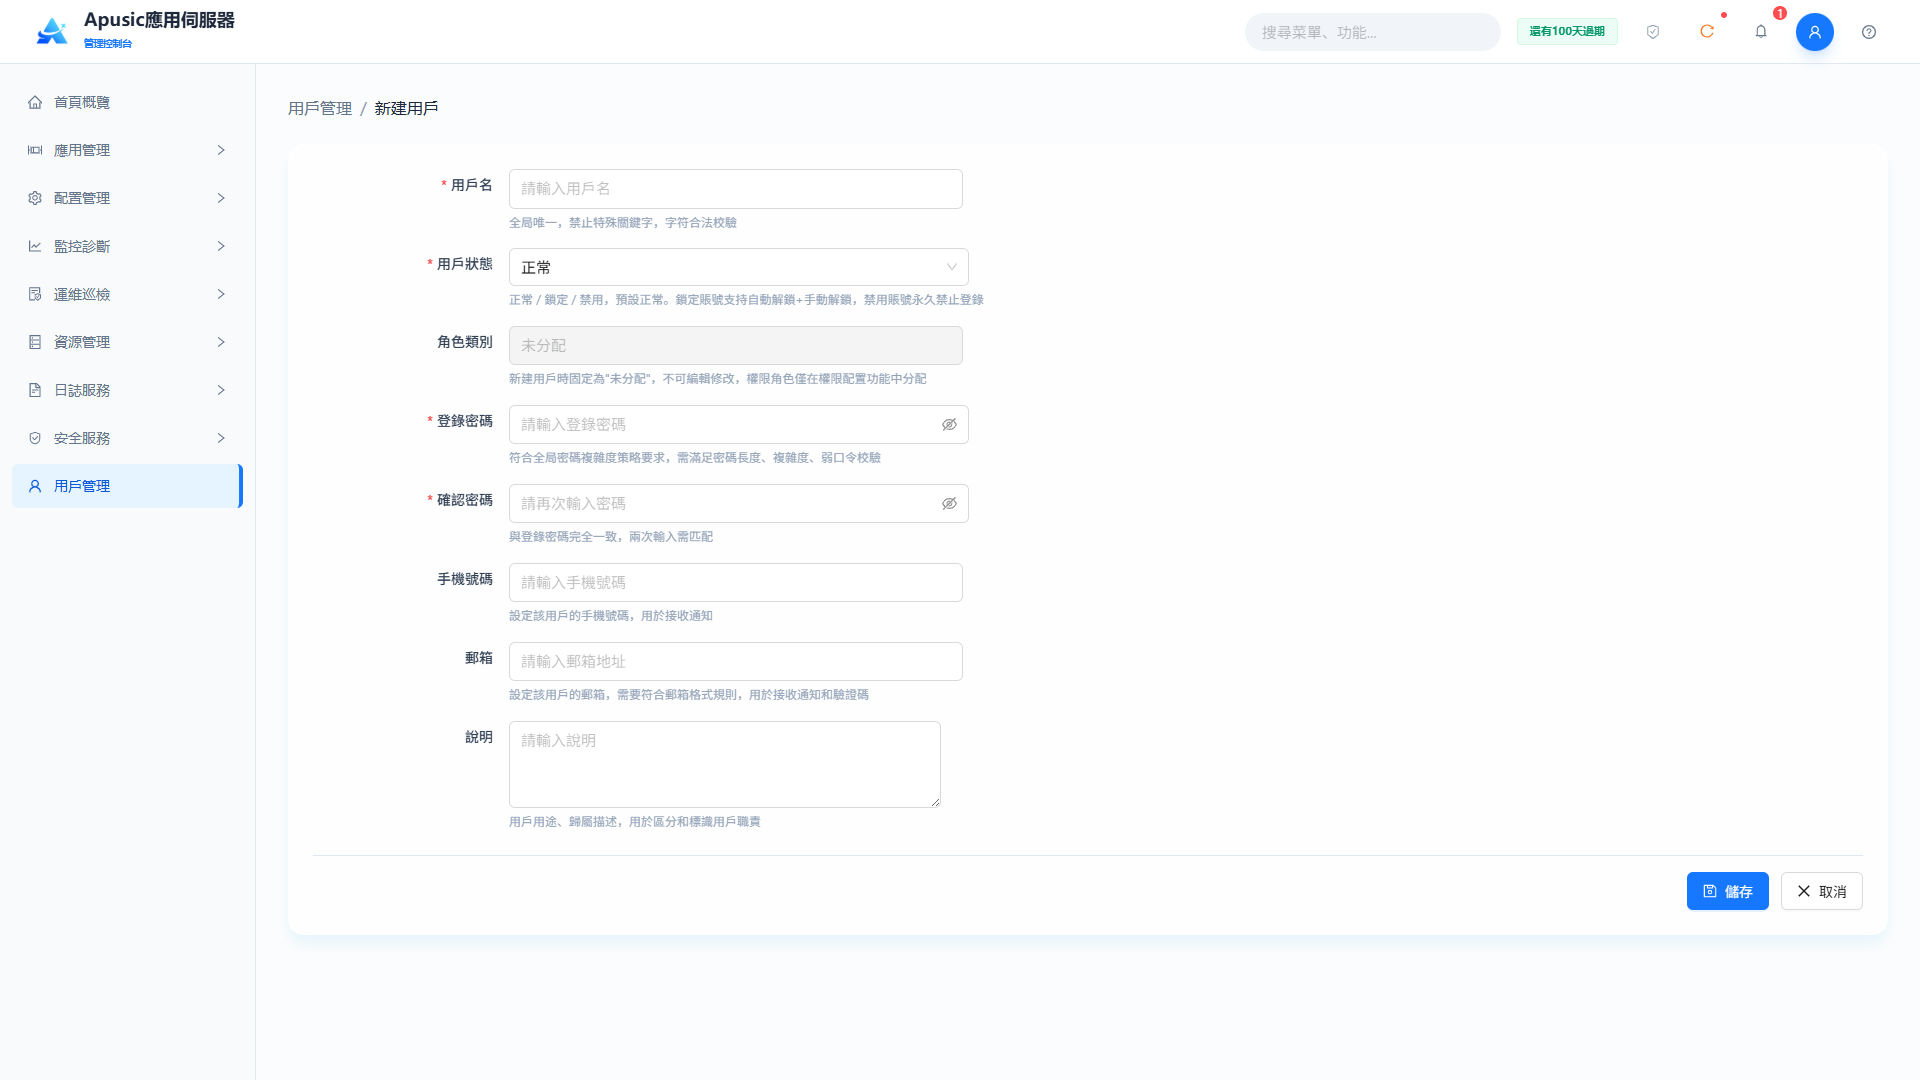Click the 應用管理 sidebar icon
Screen dimensions: 1920x1080
point(35,150)
